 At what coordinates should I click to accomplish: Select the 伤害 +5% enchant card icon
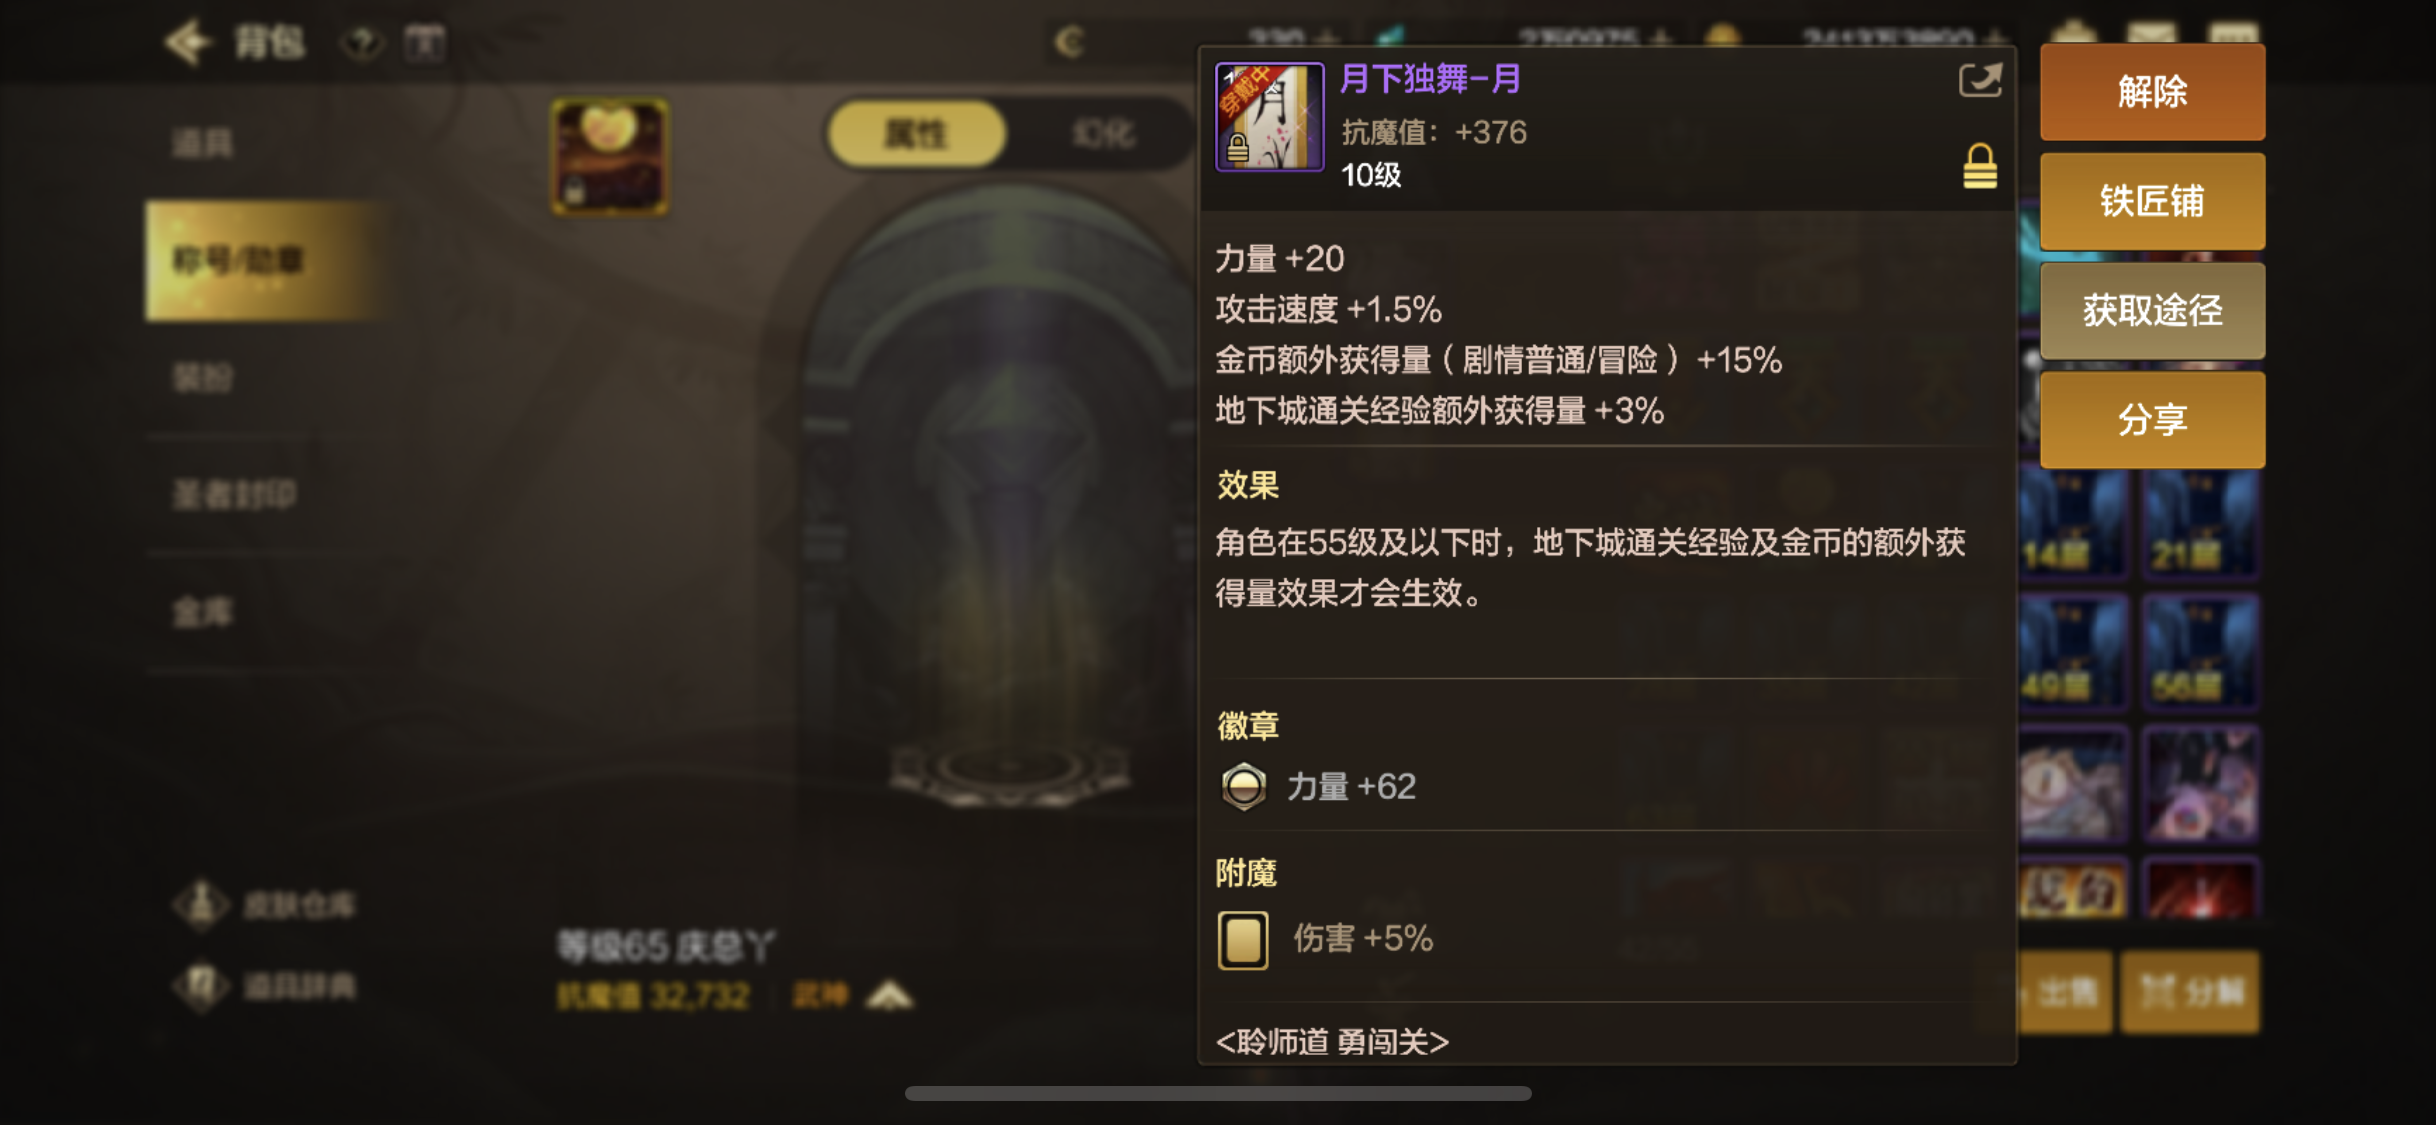[x=1243, y=940]
